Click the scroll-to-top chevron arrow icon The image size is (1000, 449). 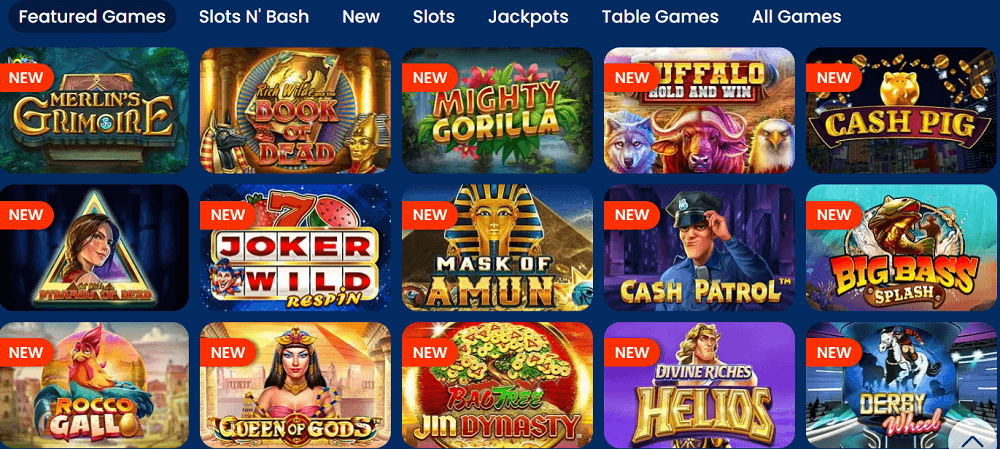973,441
